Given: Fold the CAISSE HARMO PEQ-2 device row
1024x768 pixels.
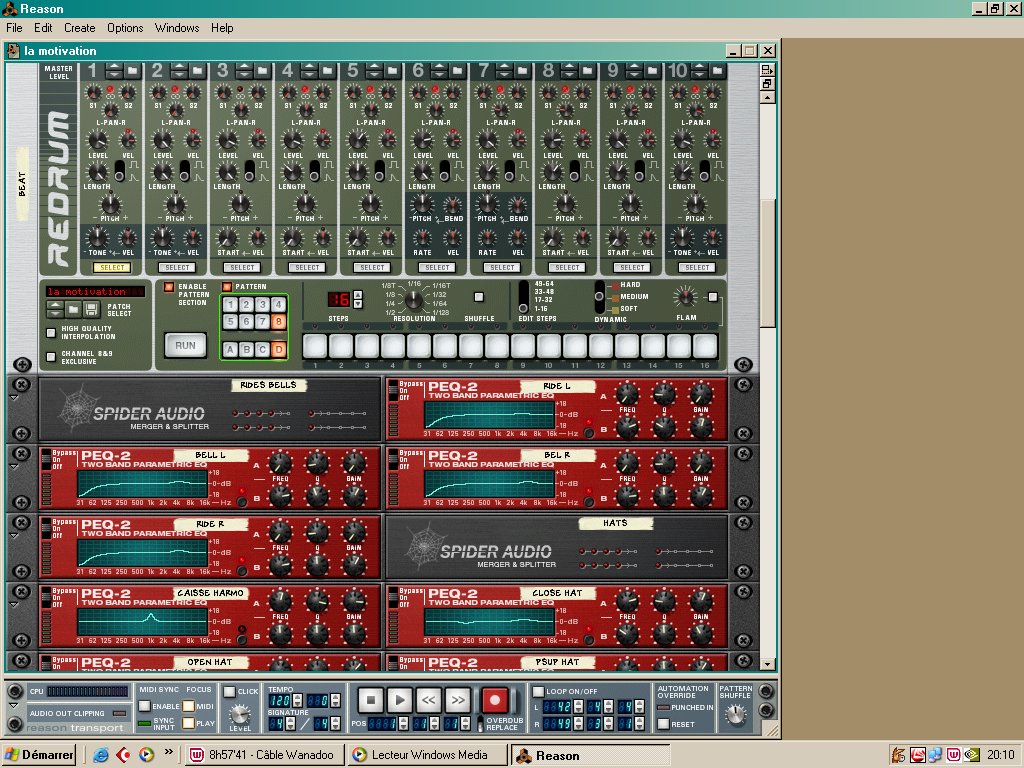Looking at the screenshot, I should (14, 605).
